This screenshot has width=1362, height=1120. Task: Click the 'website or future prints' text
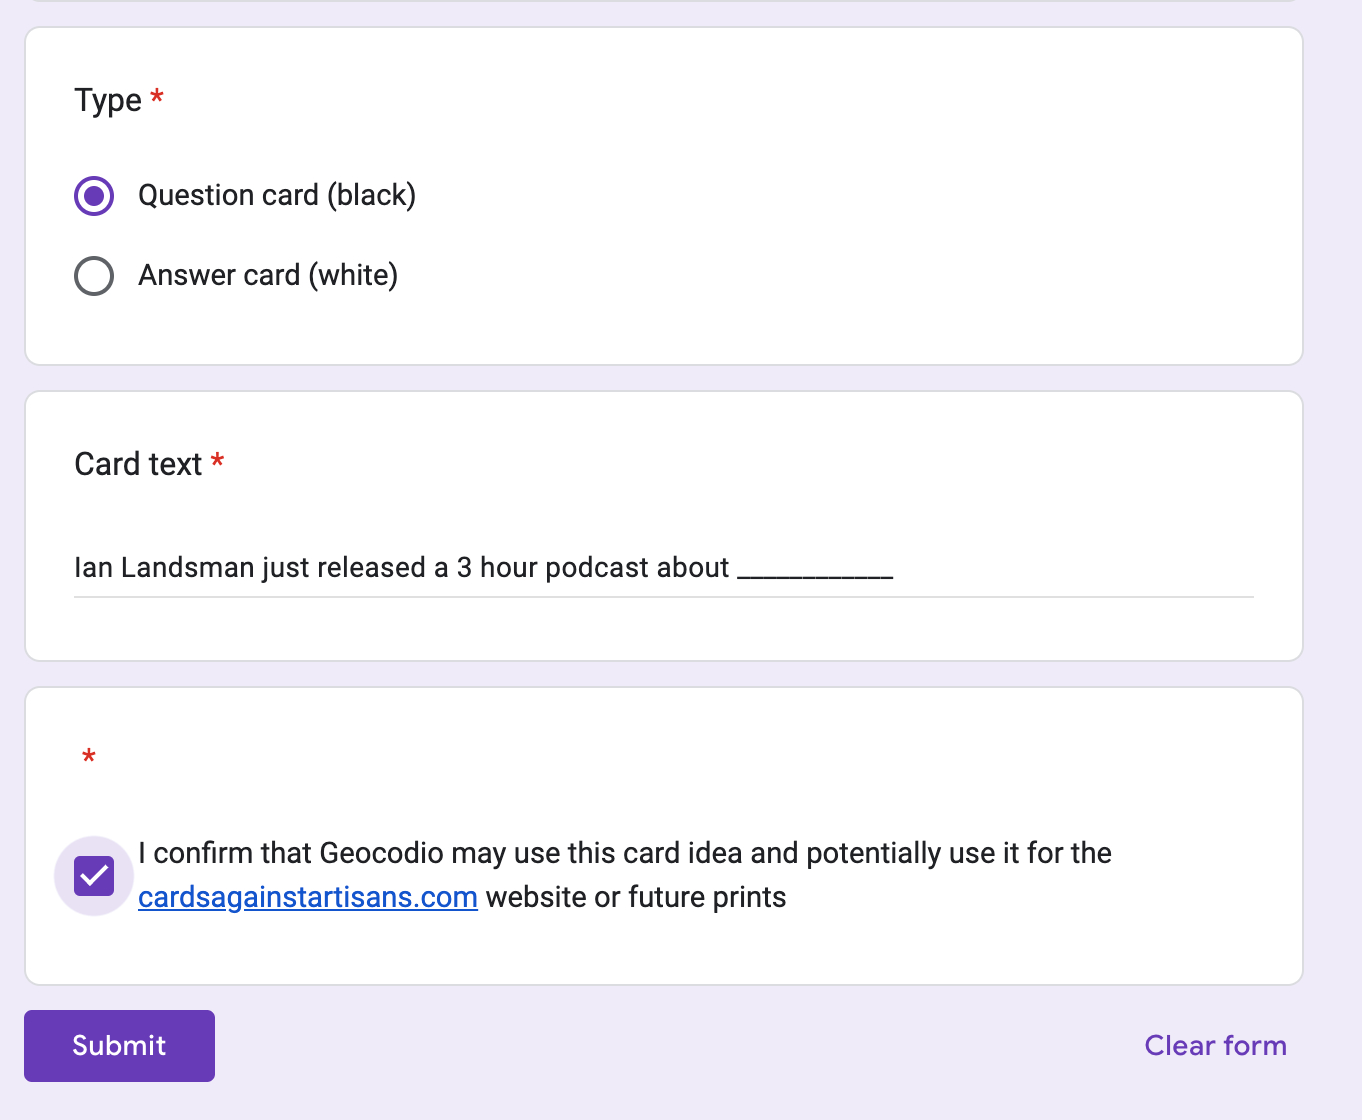636,898
